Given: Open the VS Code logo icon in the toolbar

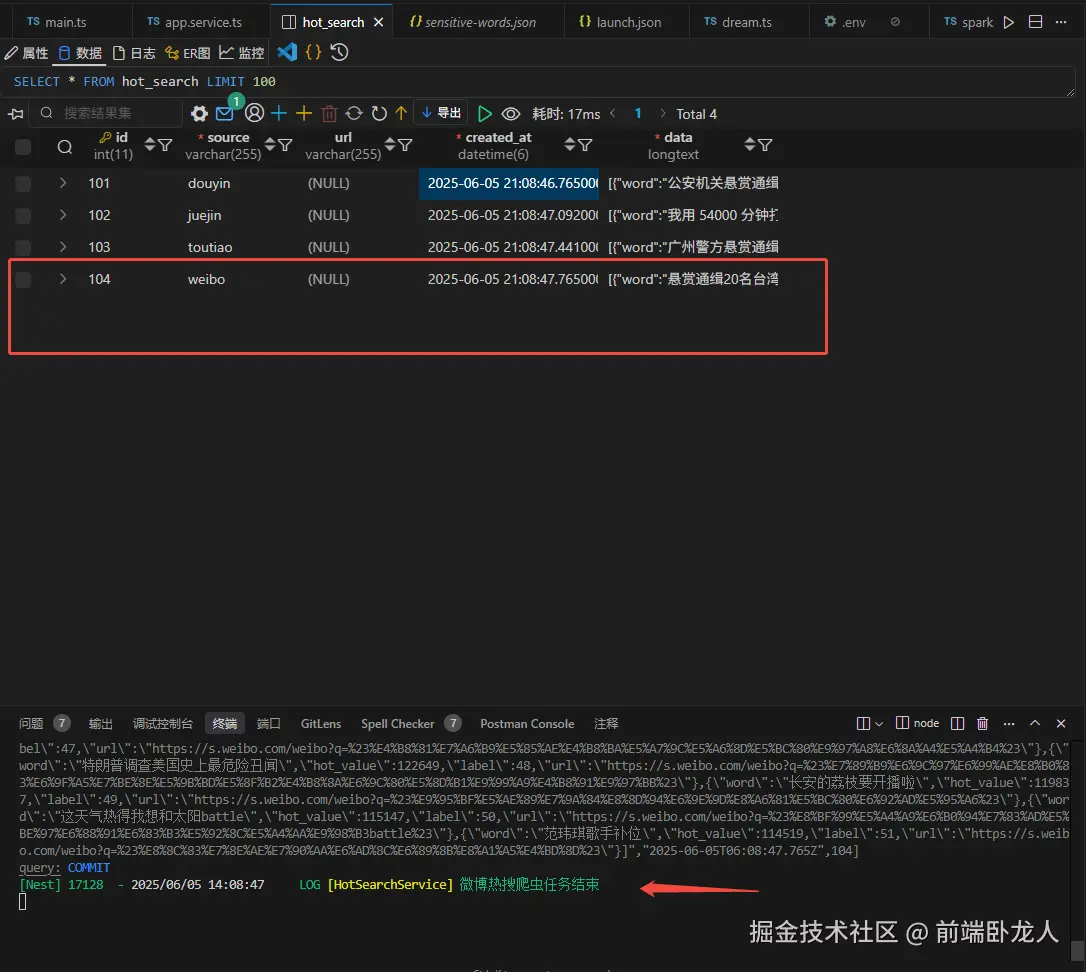Looking at the screenshot, I should click(287, 52).
